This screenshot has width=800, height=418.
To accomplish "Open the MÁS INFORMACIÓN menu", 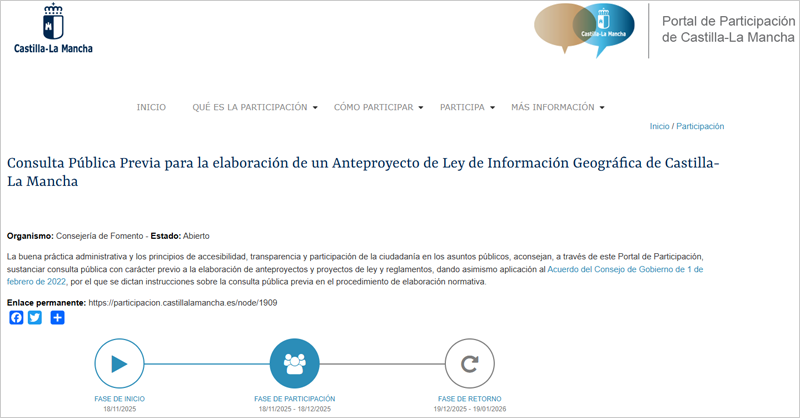I will [x=553, y=107].
